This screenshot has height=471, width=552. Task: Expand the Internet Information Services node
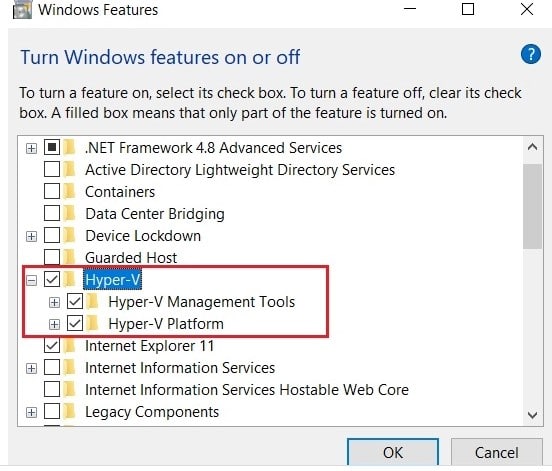31,369
